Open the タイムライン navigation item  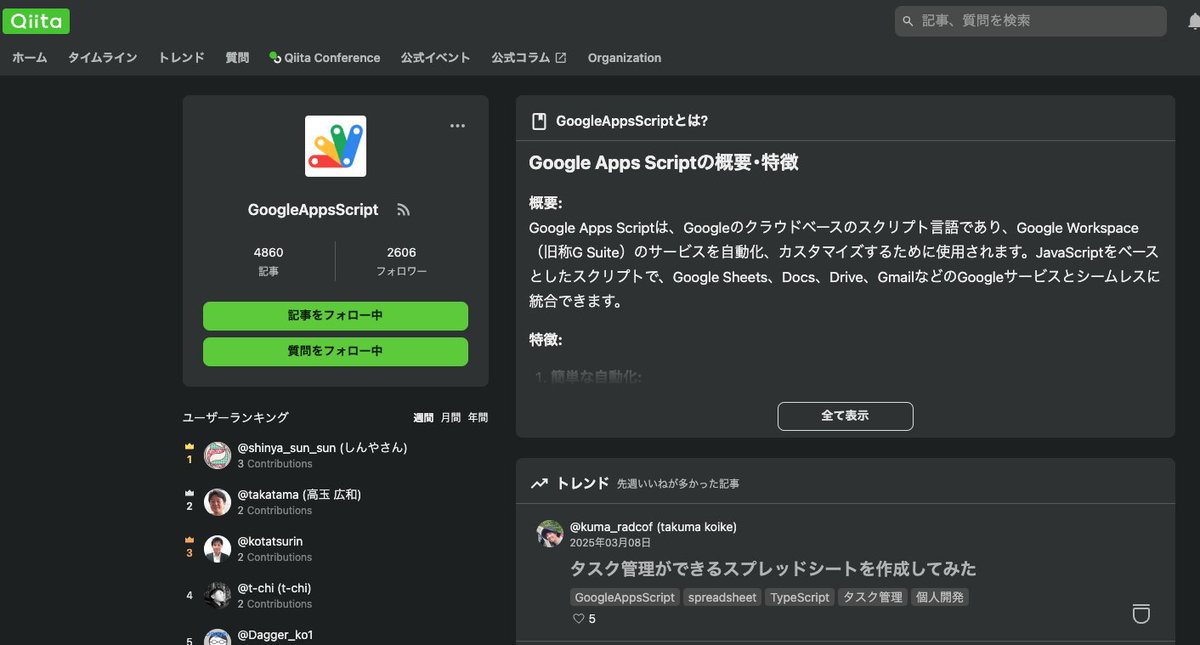tap(101, 57)
